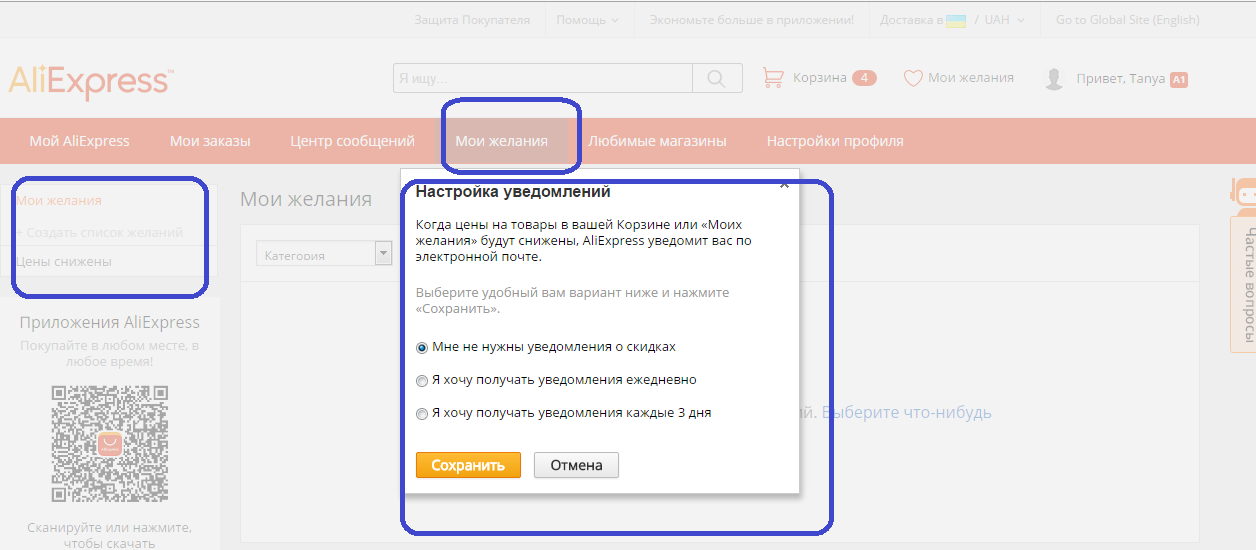Click the Сохранить button
The height and width of the screenshot is (550, 1256).
click(468, 465)
